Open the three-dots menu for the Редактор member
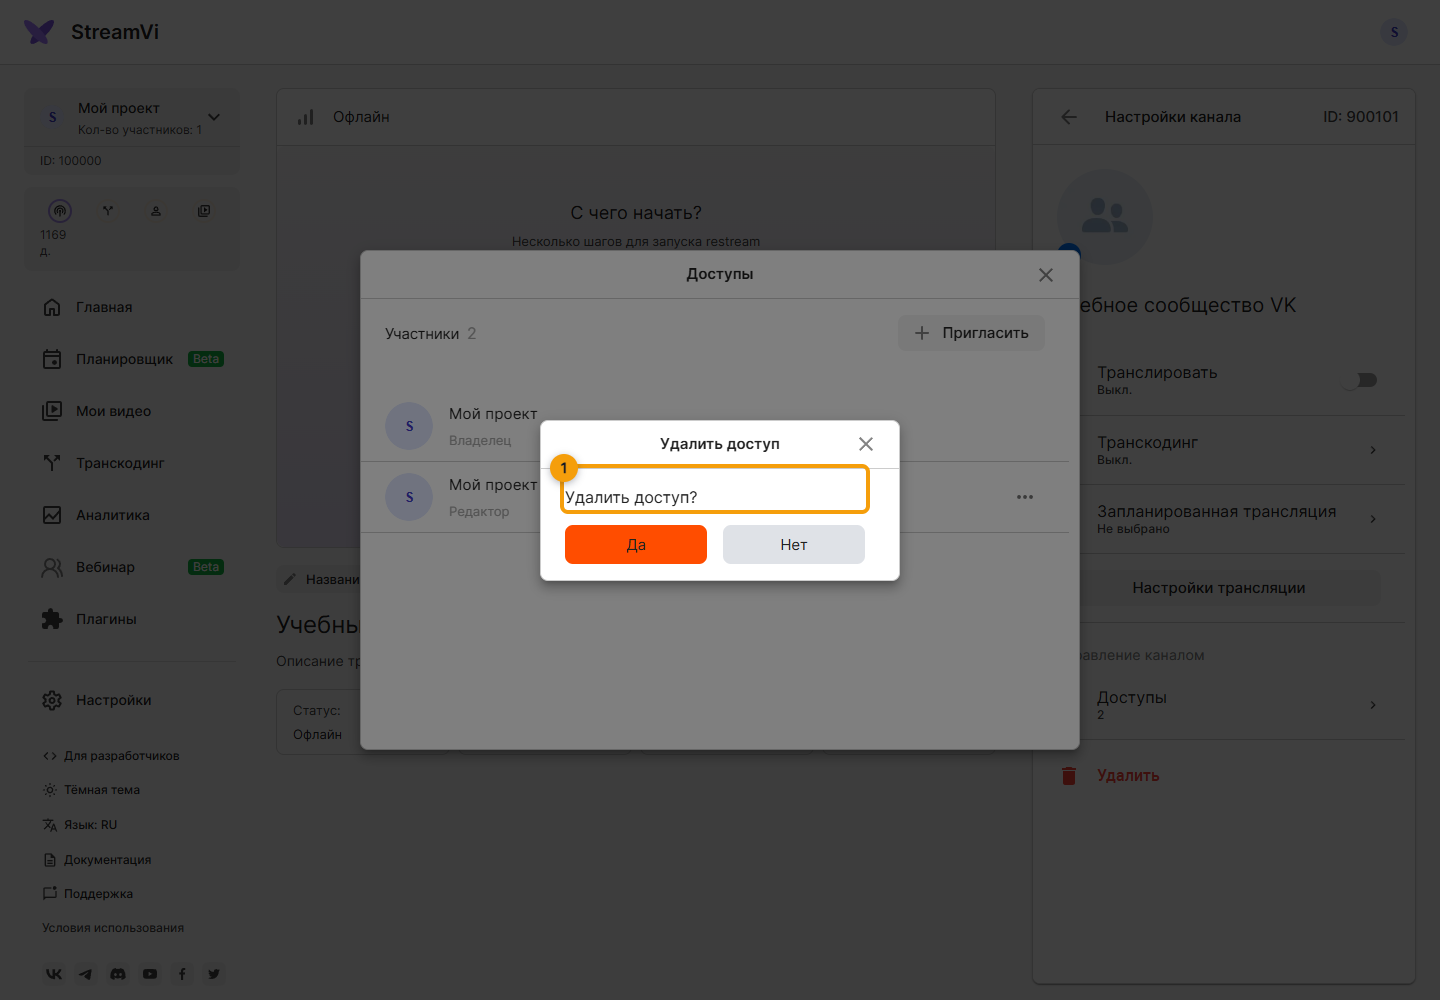The image size is (1440, 1000). coord(1025,497)
